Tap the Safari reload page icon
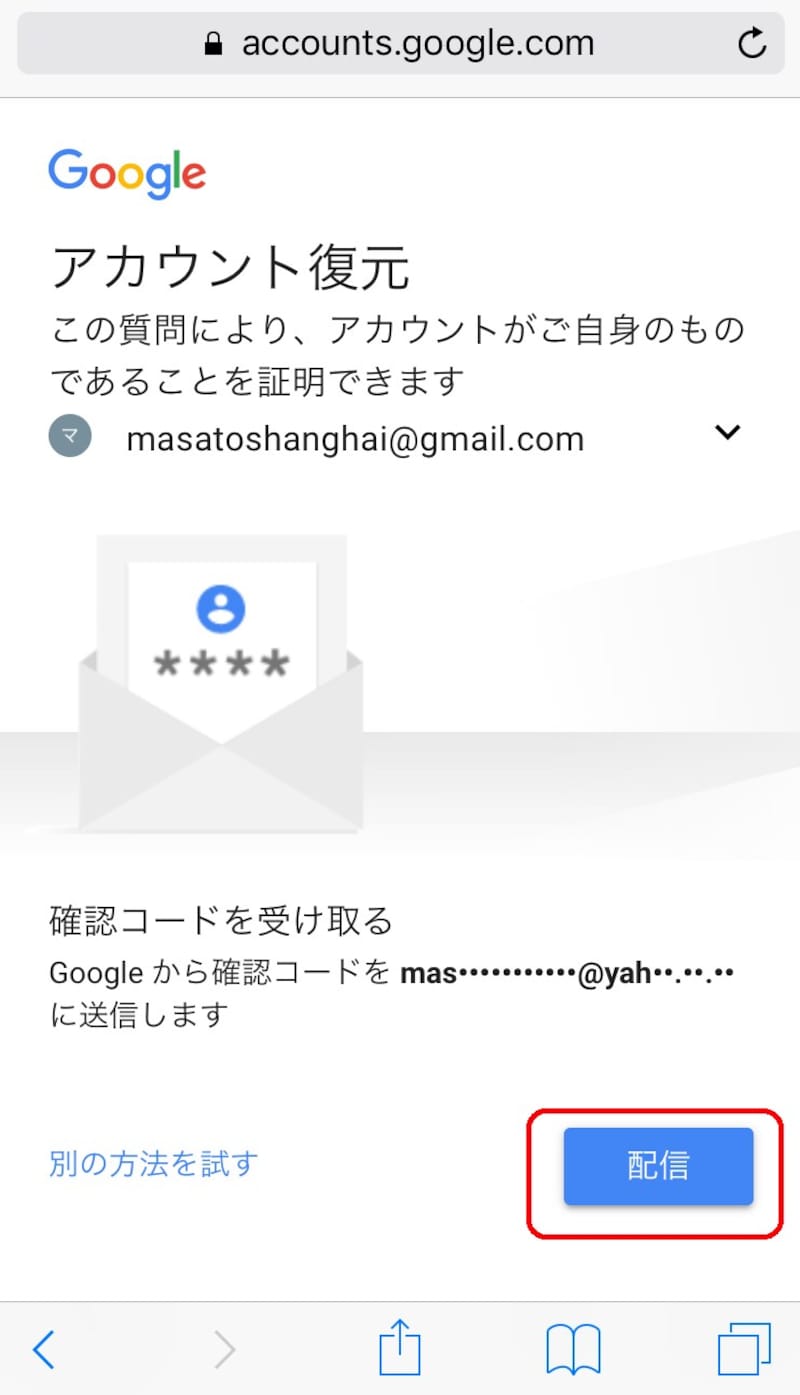 click(x=750, y=43)
